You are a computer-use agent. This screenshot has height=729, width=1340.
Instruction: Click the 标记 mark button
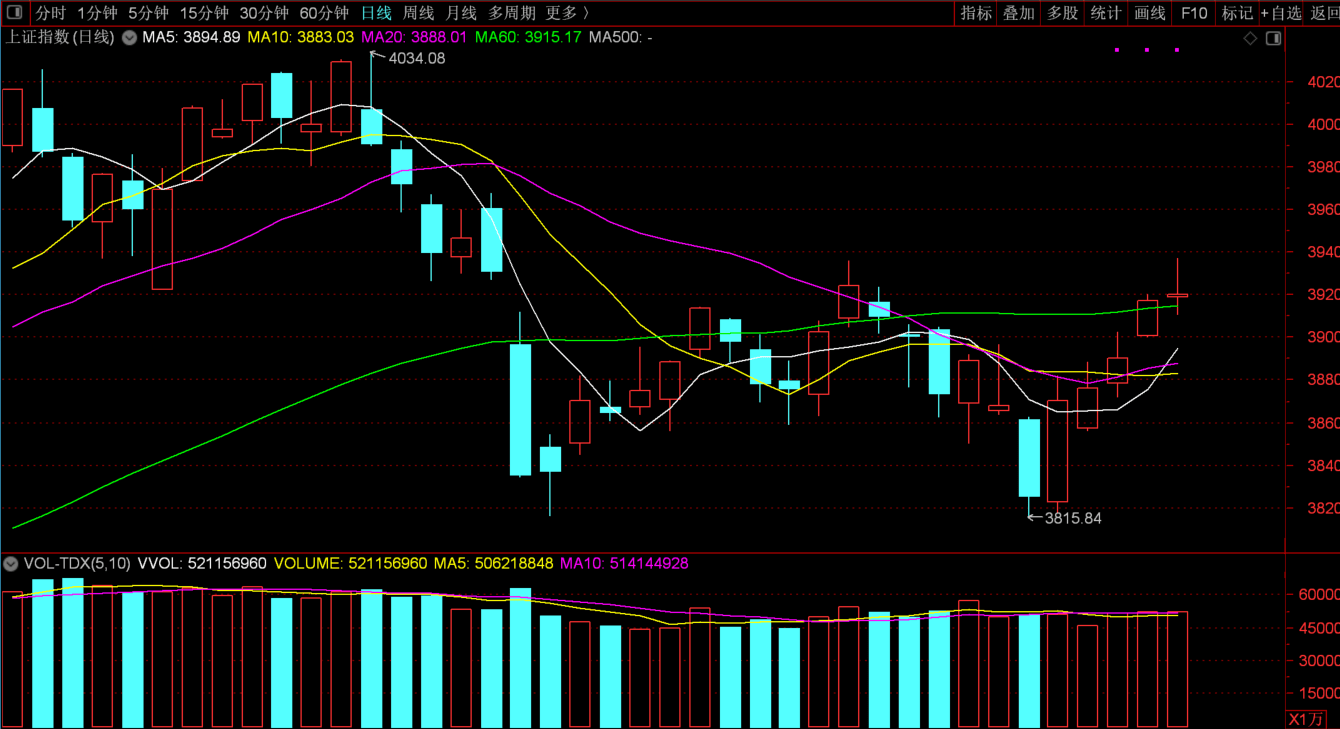1237,13
